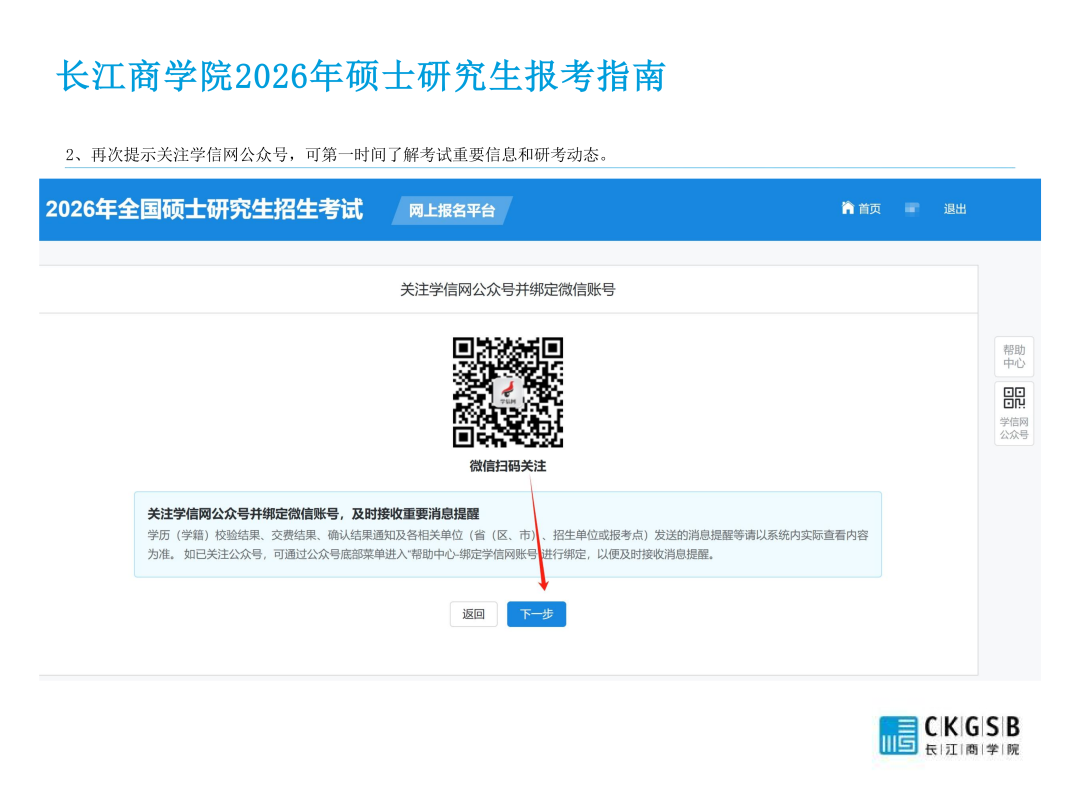Click the 退出 logout link
Viewport: 1080px width, 810px height.
tap(955, 209)
